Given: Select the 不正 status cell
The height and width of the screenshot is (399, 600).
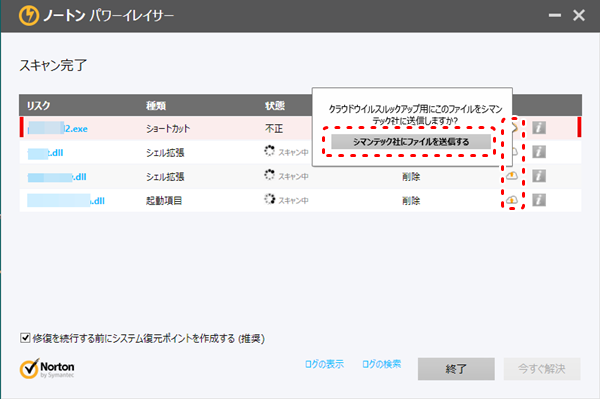Looking at the screenshot, I should pos(274,129).
